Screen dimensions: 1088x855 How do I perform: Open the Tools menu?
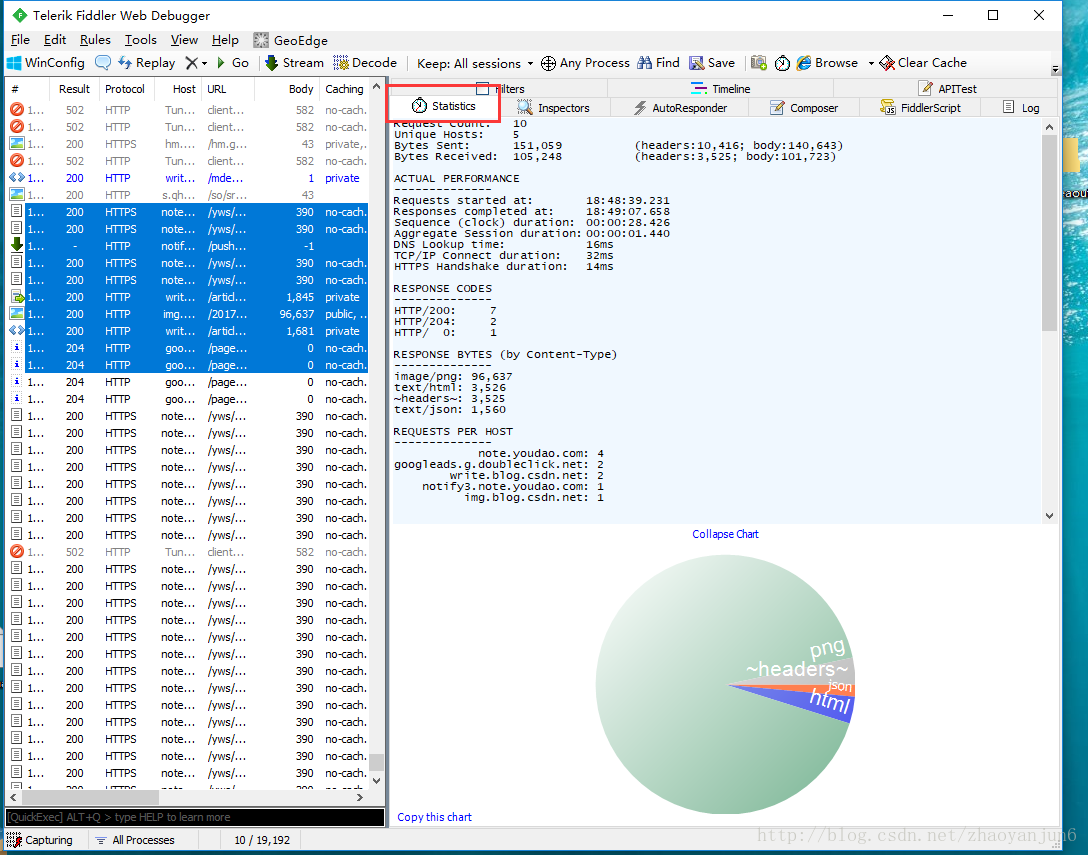(x=141, y=40)
